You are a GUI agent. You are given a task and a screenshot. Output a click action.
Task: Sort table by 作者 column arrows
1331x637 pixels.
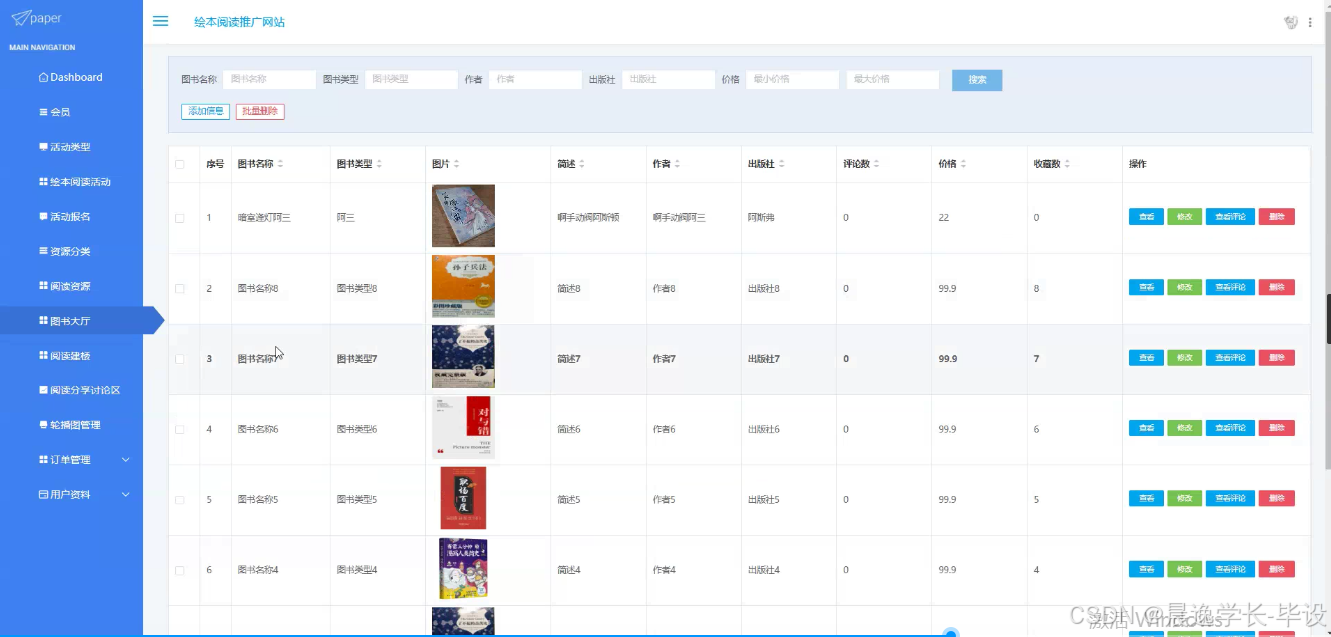677,164
